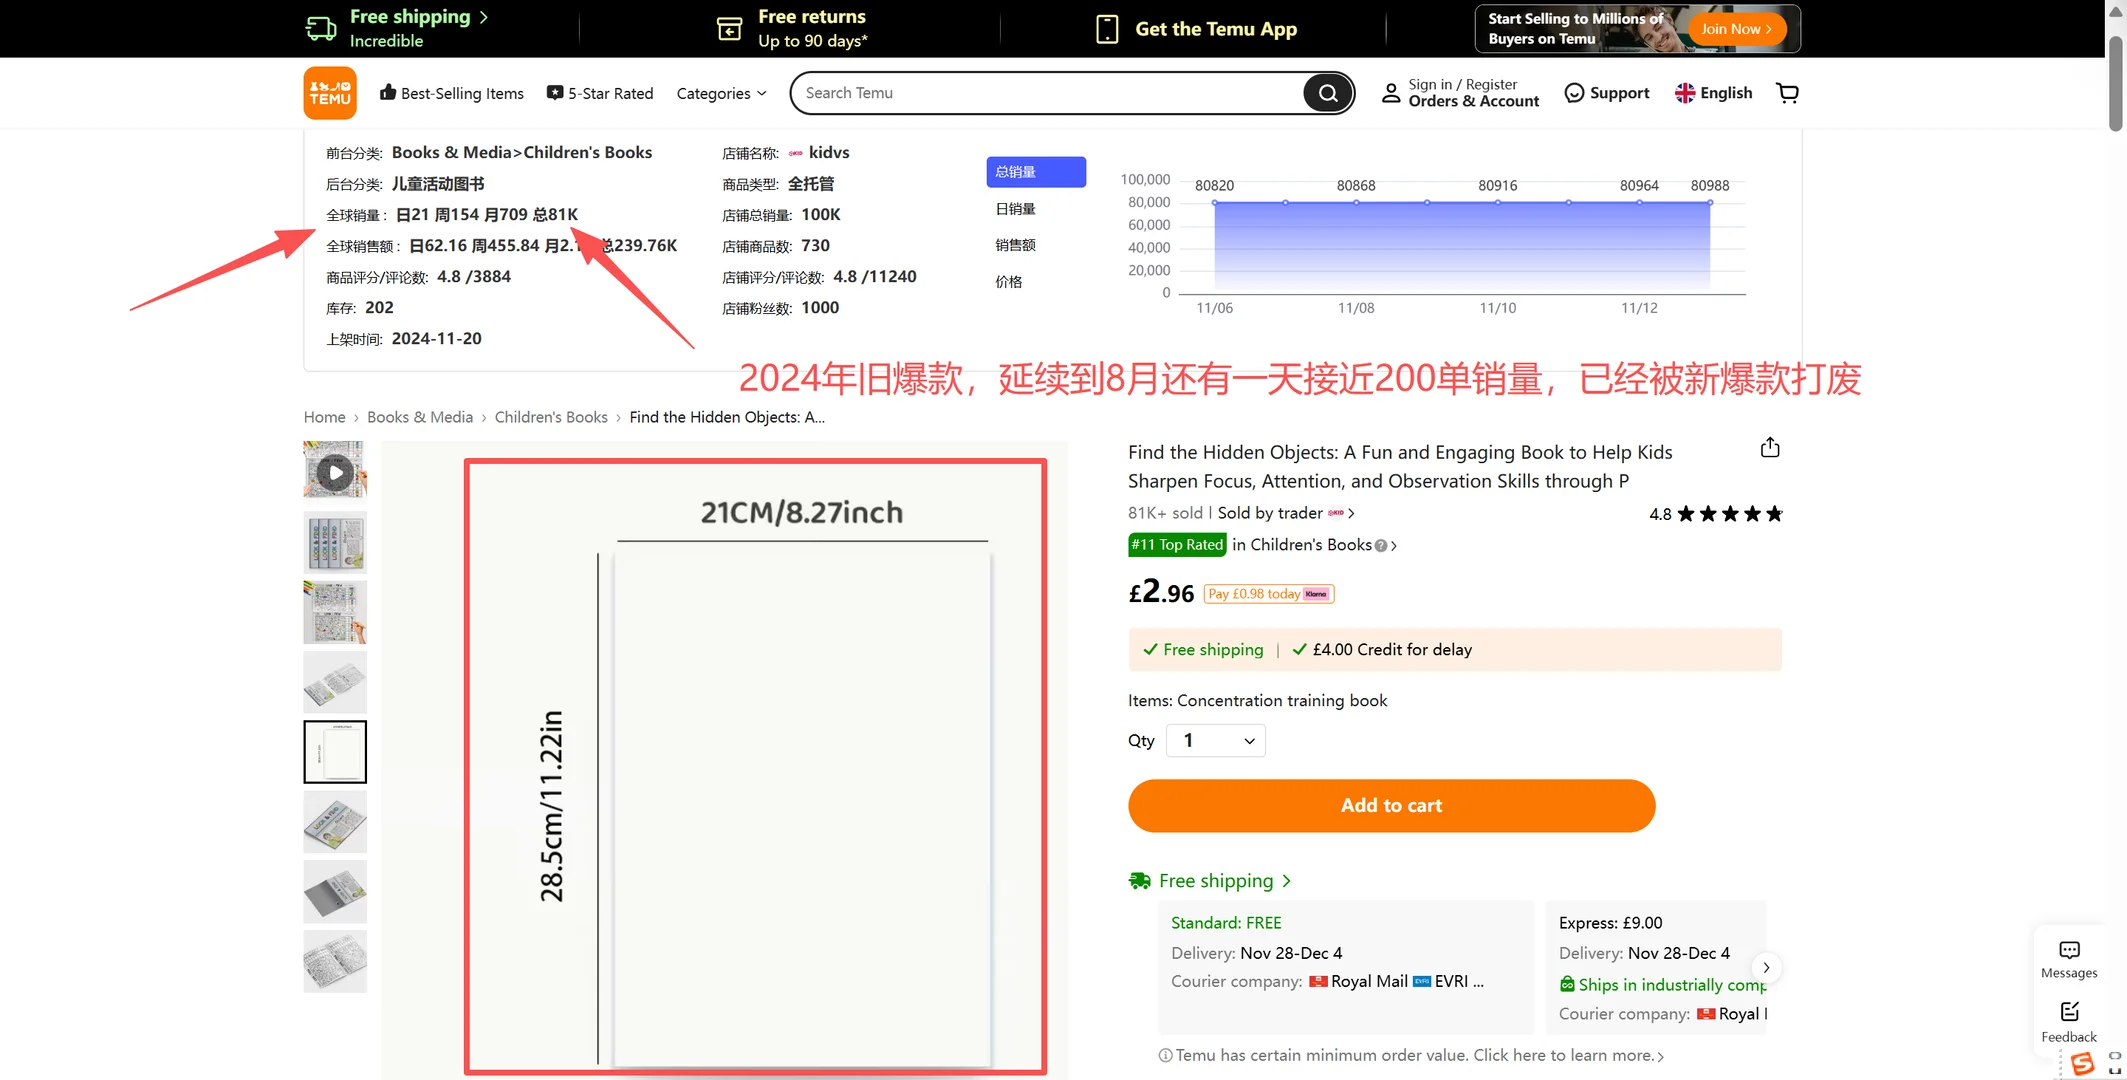Image resolution: width=2127 pixels, height=1080 pixels.
Task: Click the Top Rated help question icon
Action: tap(1381, 545)
